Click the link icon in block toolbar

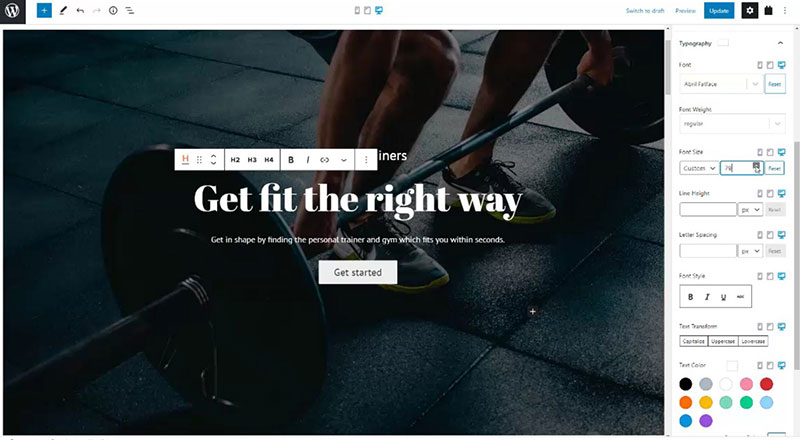324,160
